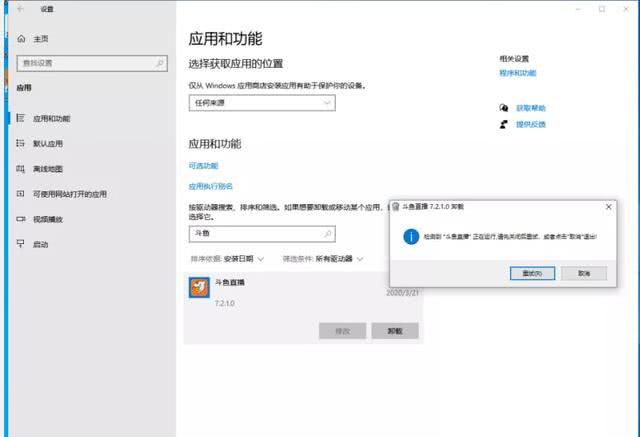This screenshot has width=640, height=437.
Task: Open the 程序和功能 related settings link
Action: pos(518,73)
